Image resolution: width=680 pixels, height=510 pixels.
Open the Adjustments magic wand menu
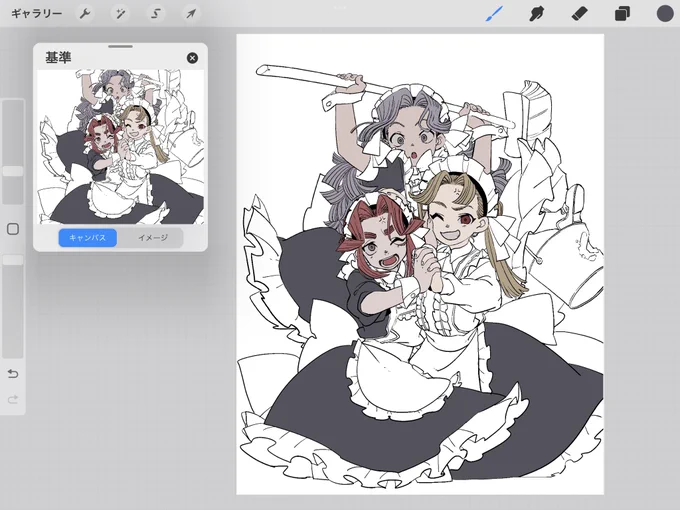tap(120, 14)
